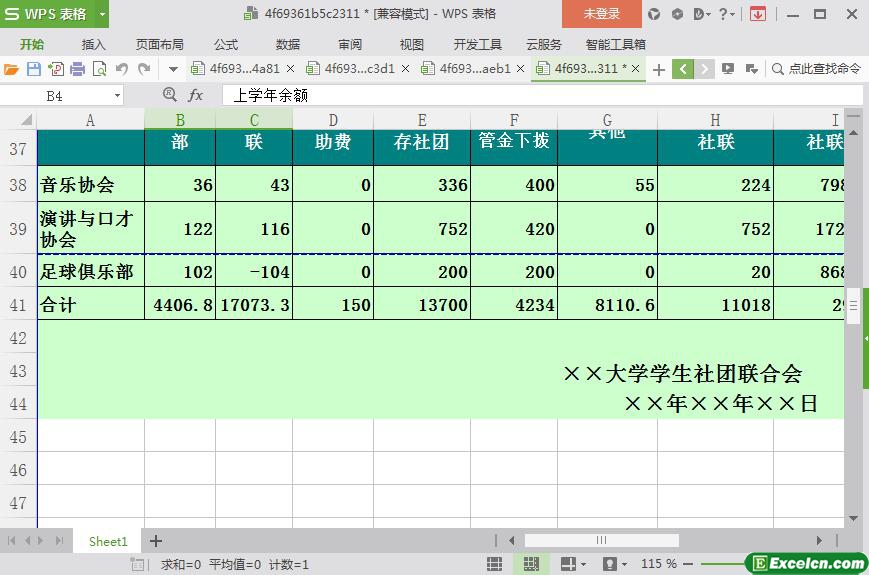Click the Print icon in quick toolbar
Viewport: 869px width, 575px height.
(77, 69)
